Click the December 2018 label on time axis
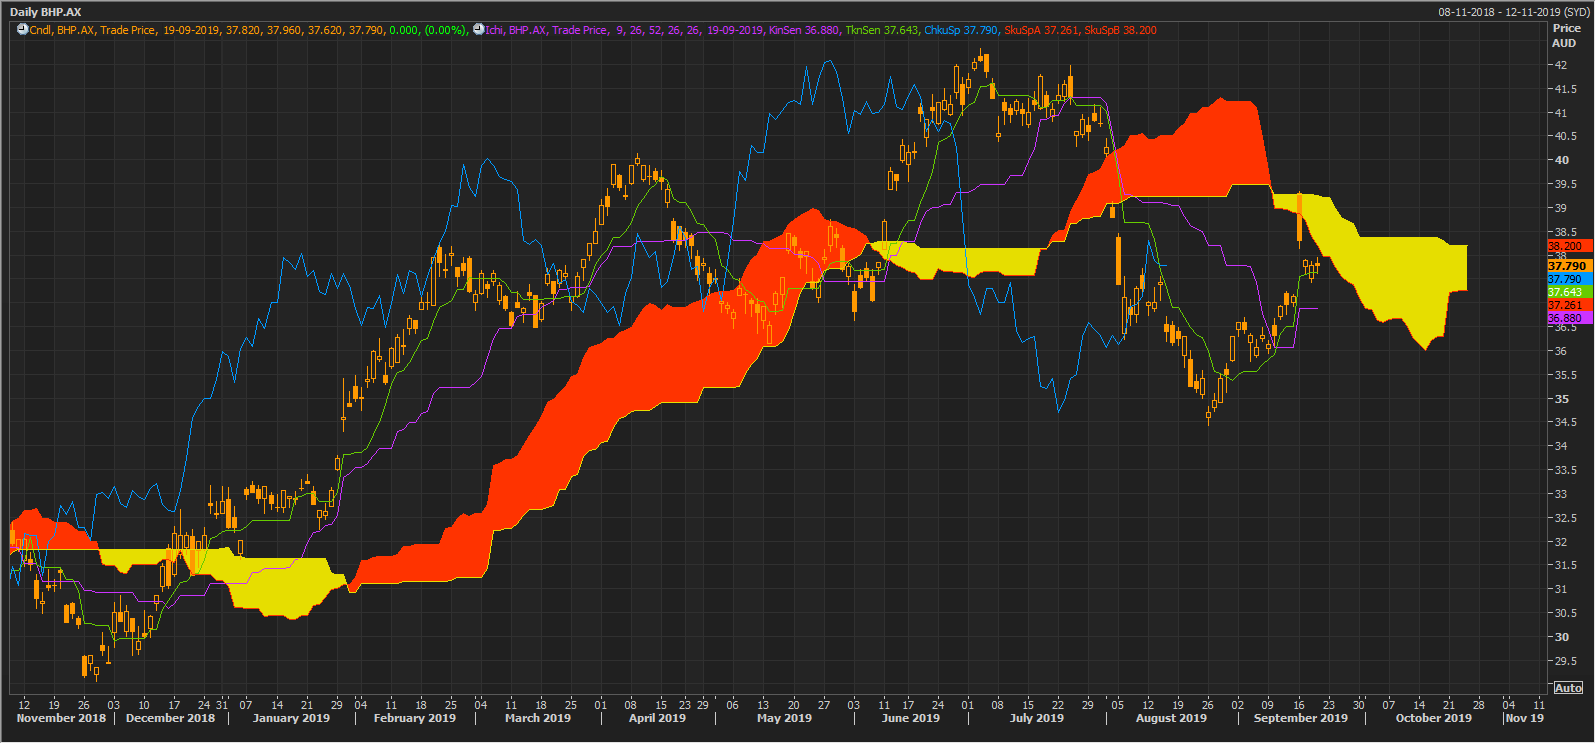The width and height of the screenshot is (1596, 744). [x=170, y=718]
